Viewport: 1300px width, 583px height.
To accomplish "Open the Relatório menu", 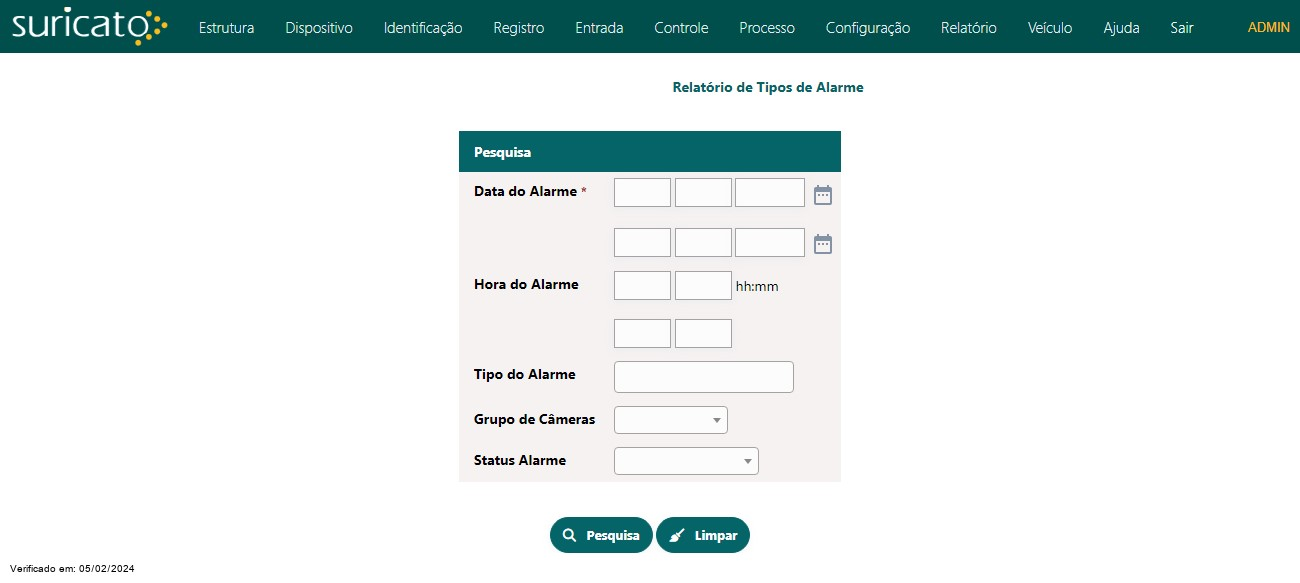I will (969, 28).
